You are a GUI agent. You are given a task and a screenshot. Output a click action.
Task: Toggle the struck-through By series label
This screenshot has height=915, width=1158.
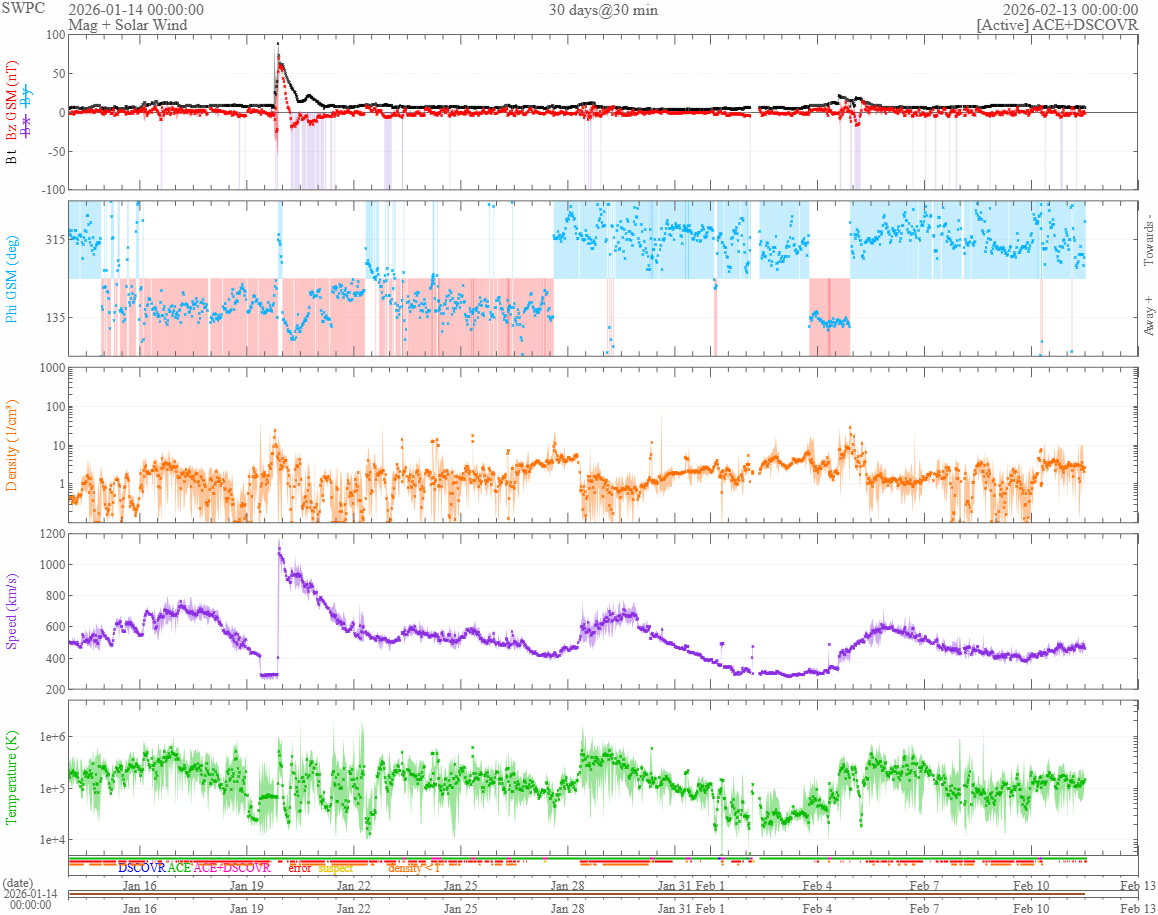click(27, 98)
